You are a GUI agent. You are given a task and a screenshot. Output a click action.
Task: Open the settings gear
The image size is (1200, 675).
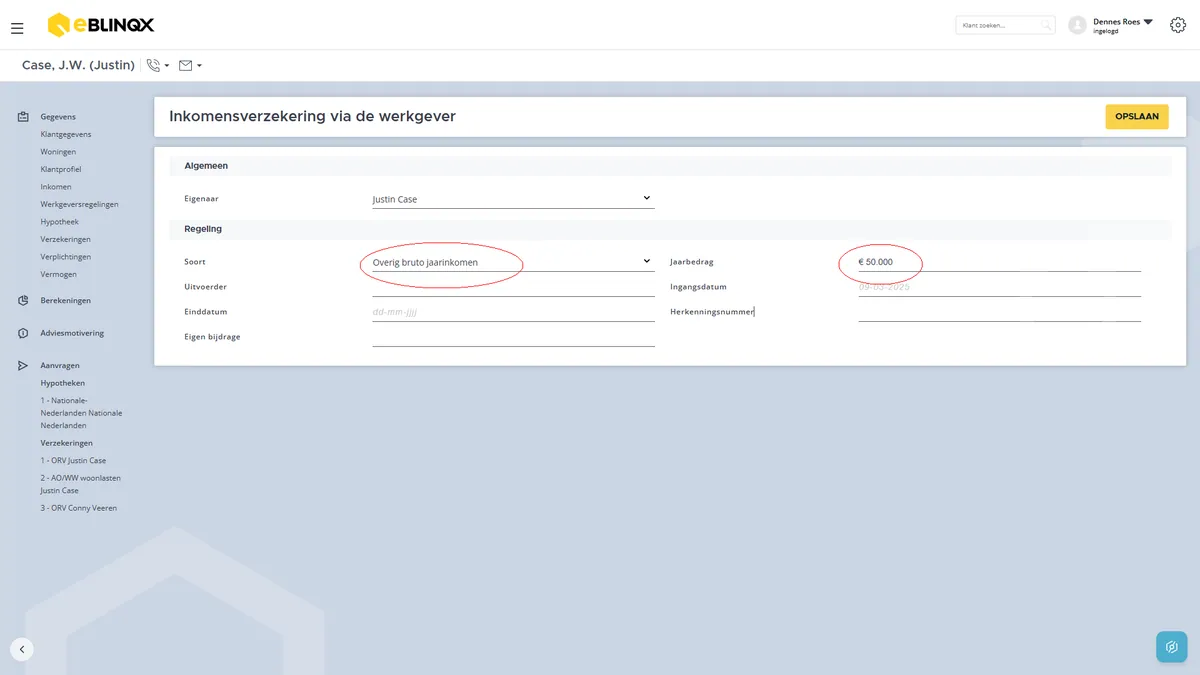pyautogui.click(x=1178, y=25)
